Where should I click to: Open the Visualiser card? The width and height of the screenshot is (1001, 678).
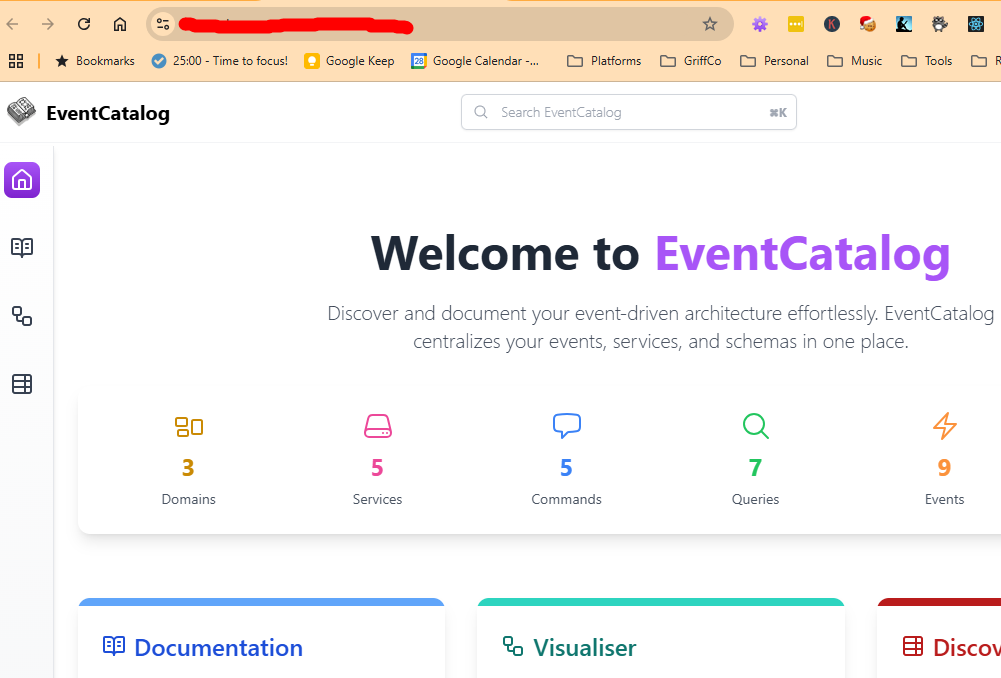pyautogui.click(x=661, y=638)
